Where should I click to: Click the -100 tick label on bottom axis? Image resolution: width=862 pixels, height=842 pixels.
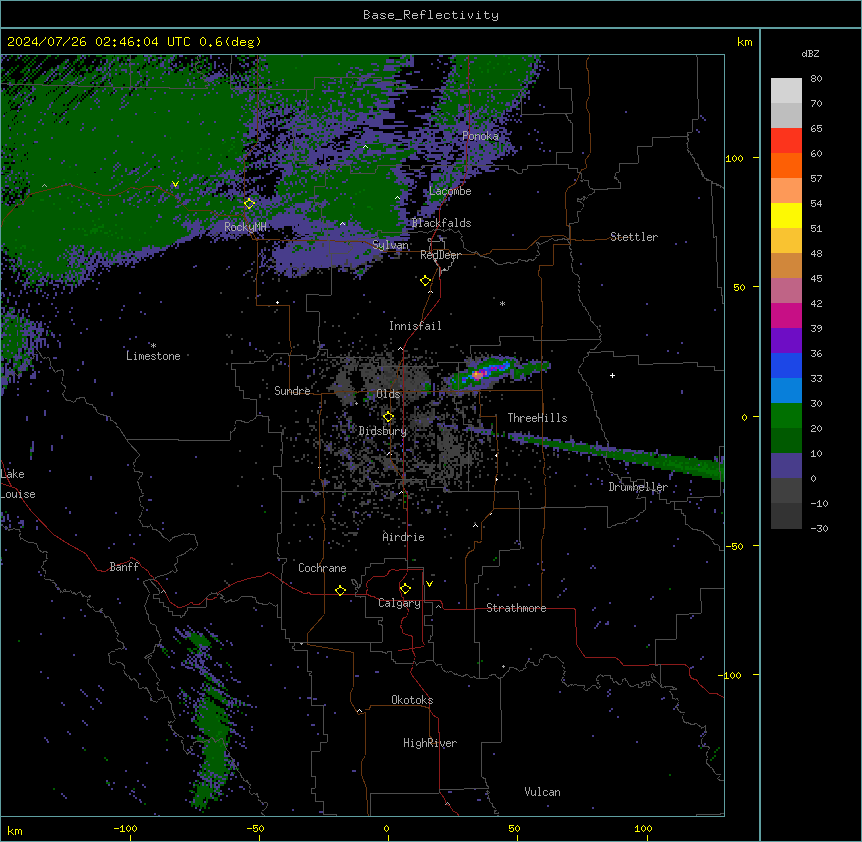click(x=125, y=828)
